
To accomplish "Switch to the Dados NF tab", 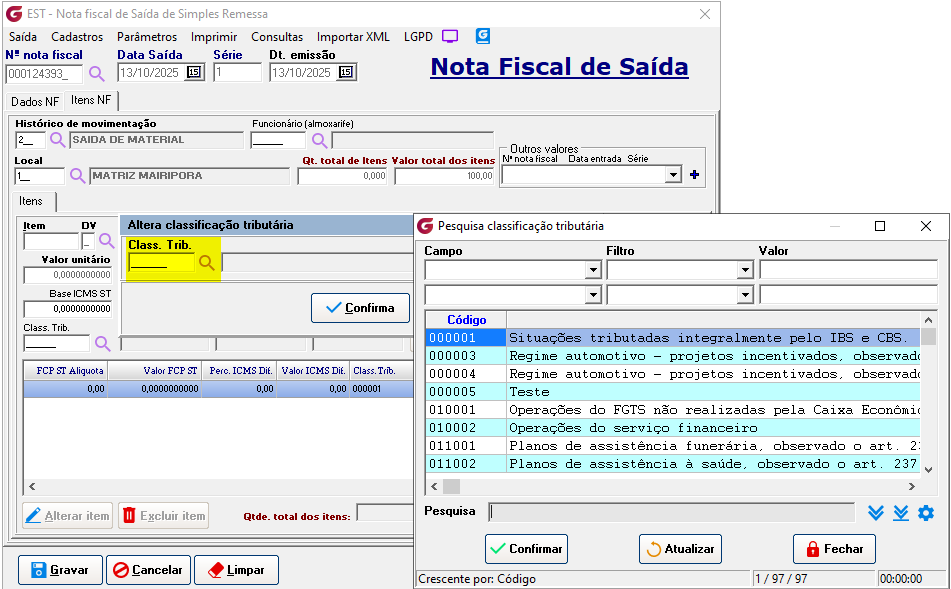I will click(35, 101).
